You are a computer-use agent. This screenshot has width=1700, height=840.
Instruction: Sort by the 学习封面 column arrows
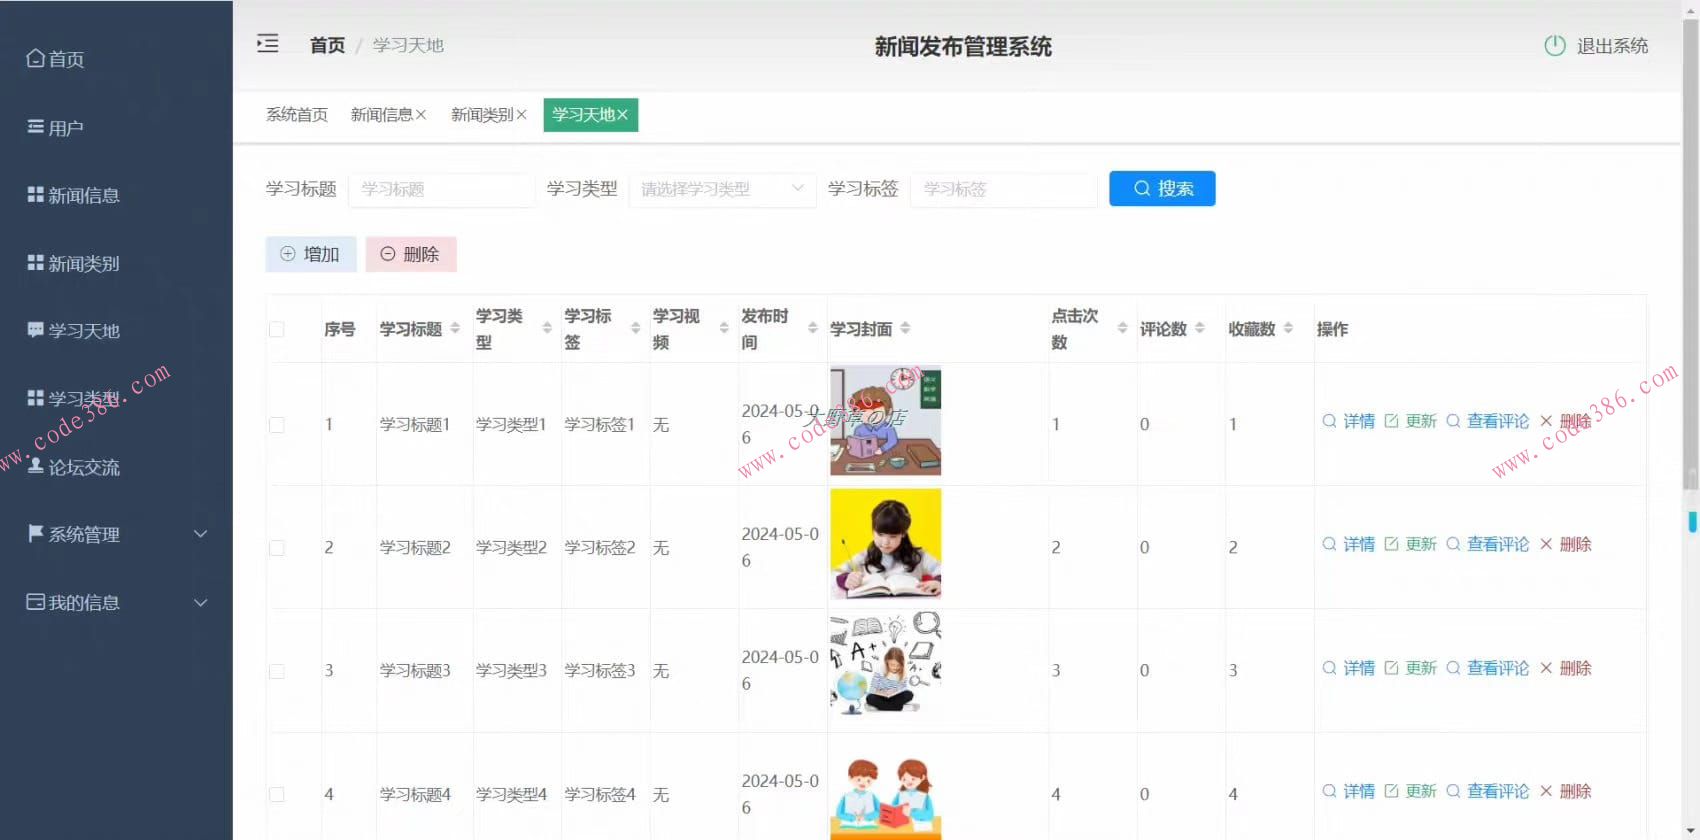click(905, 328)
